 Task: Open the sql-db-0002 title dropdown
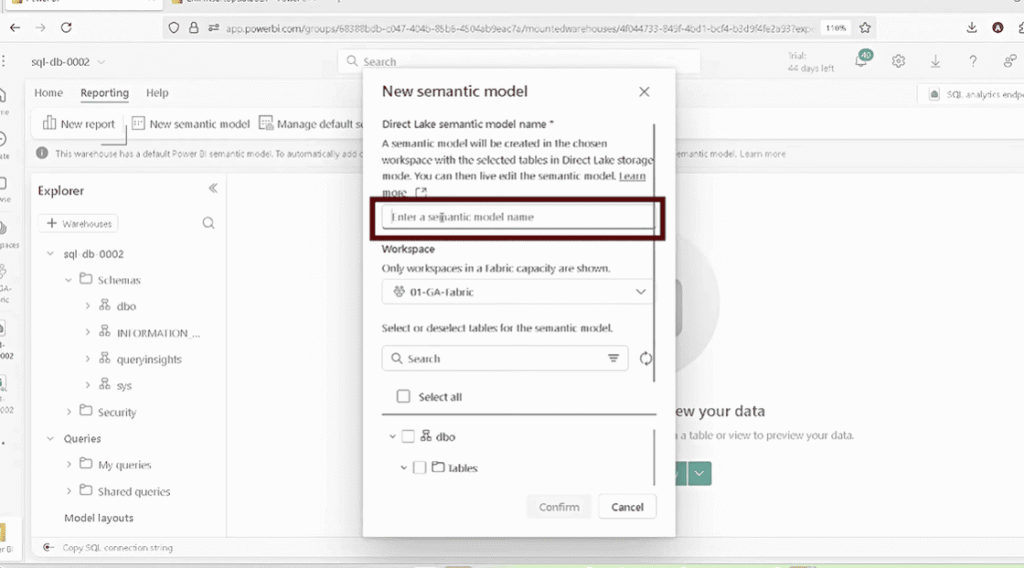(101, 62)
